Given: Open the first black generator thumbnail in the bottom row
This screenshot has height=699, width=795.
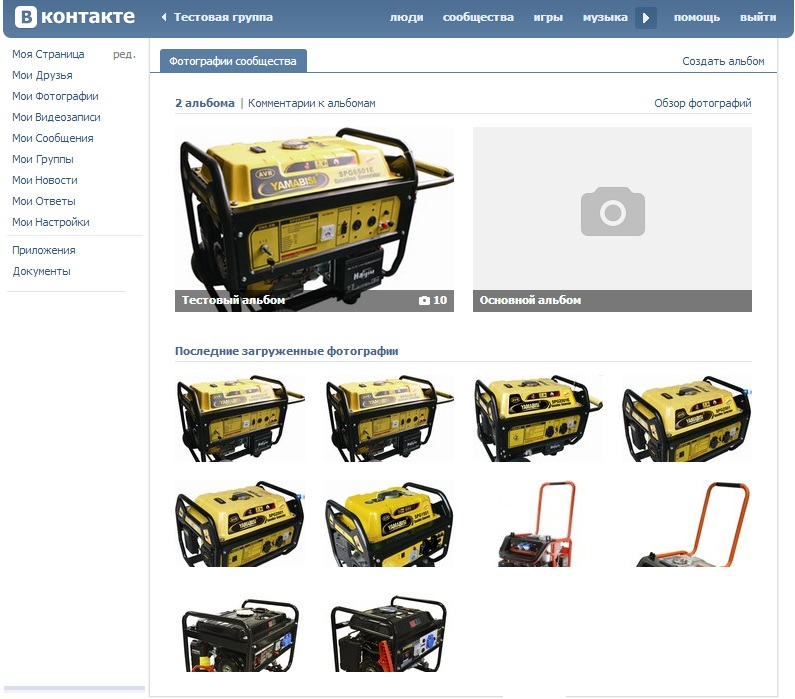Looking at the screenshot, I should pyautogui.click(x=240, y=634).
